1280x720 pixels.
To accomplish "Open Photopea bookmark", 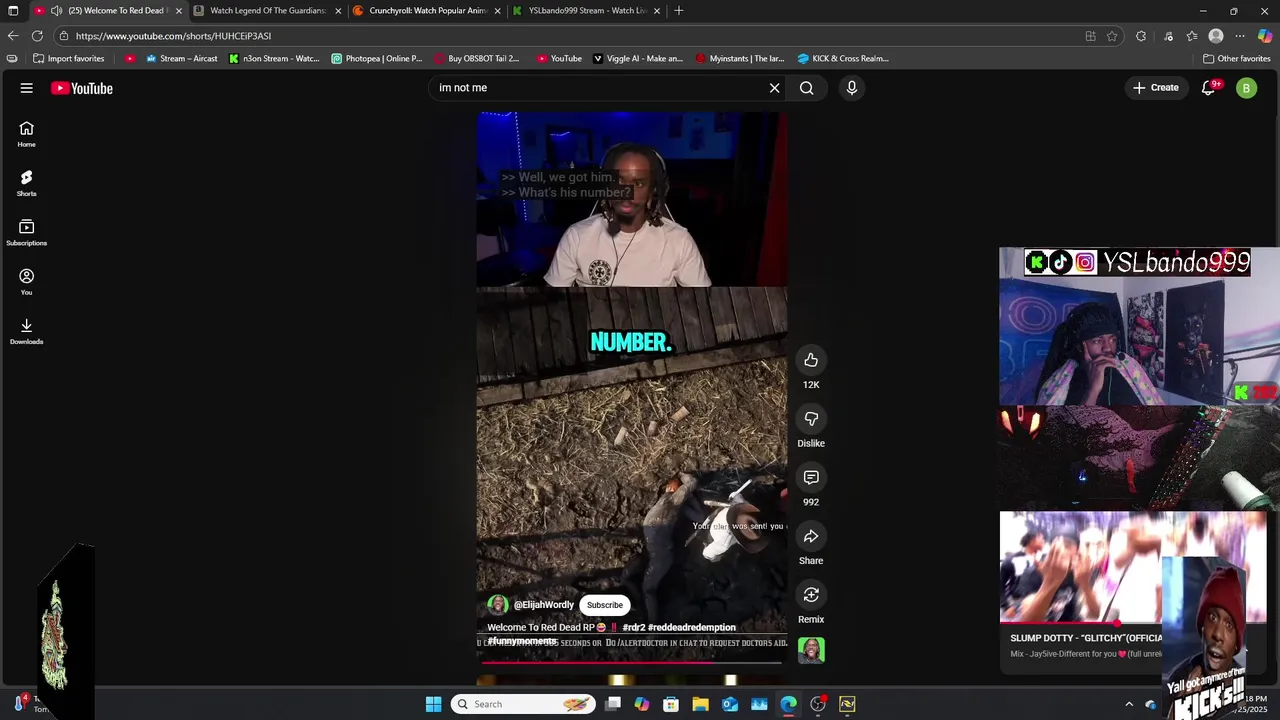I will [x=377, y=58].
